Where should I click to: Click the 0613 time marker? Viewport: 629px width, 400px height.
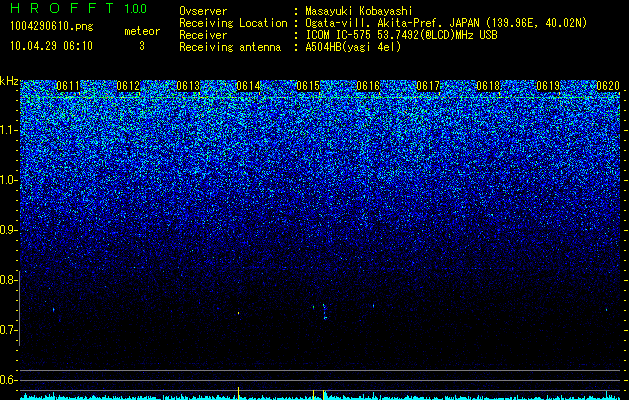point(188,86)
